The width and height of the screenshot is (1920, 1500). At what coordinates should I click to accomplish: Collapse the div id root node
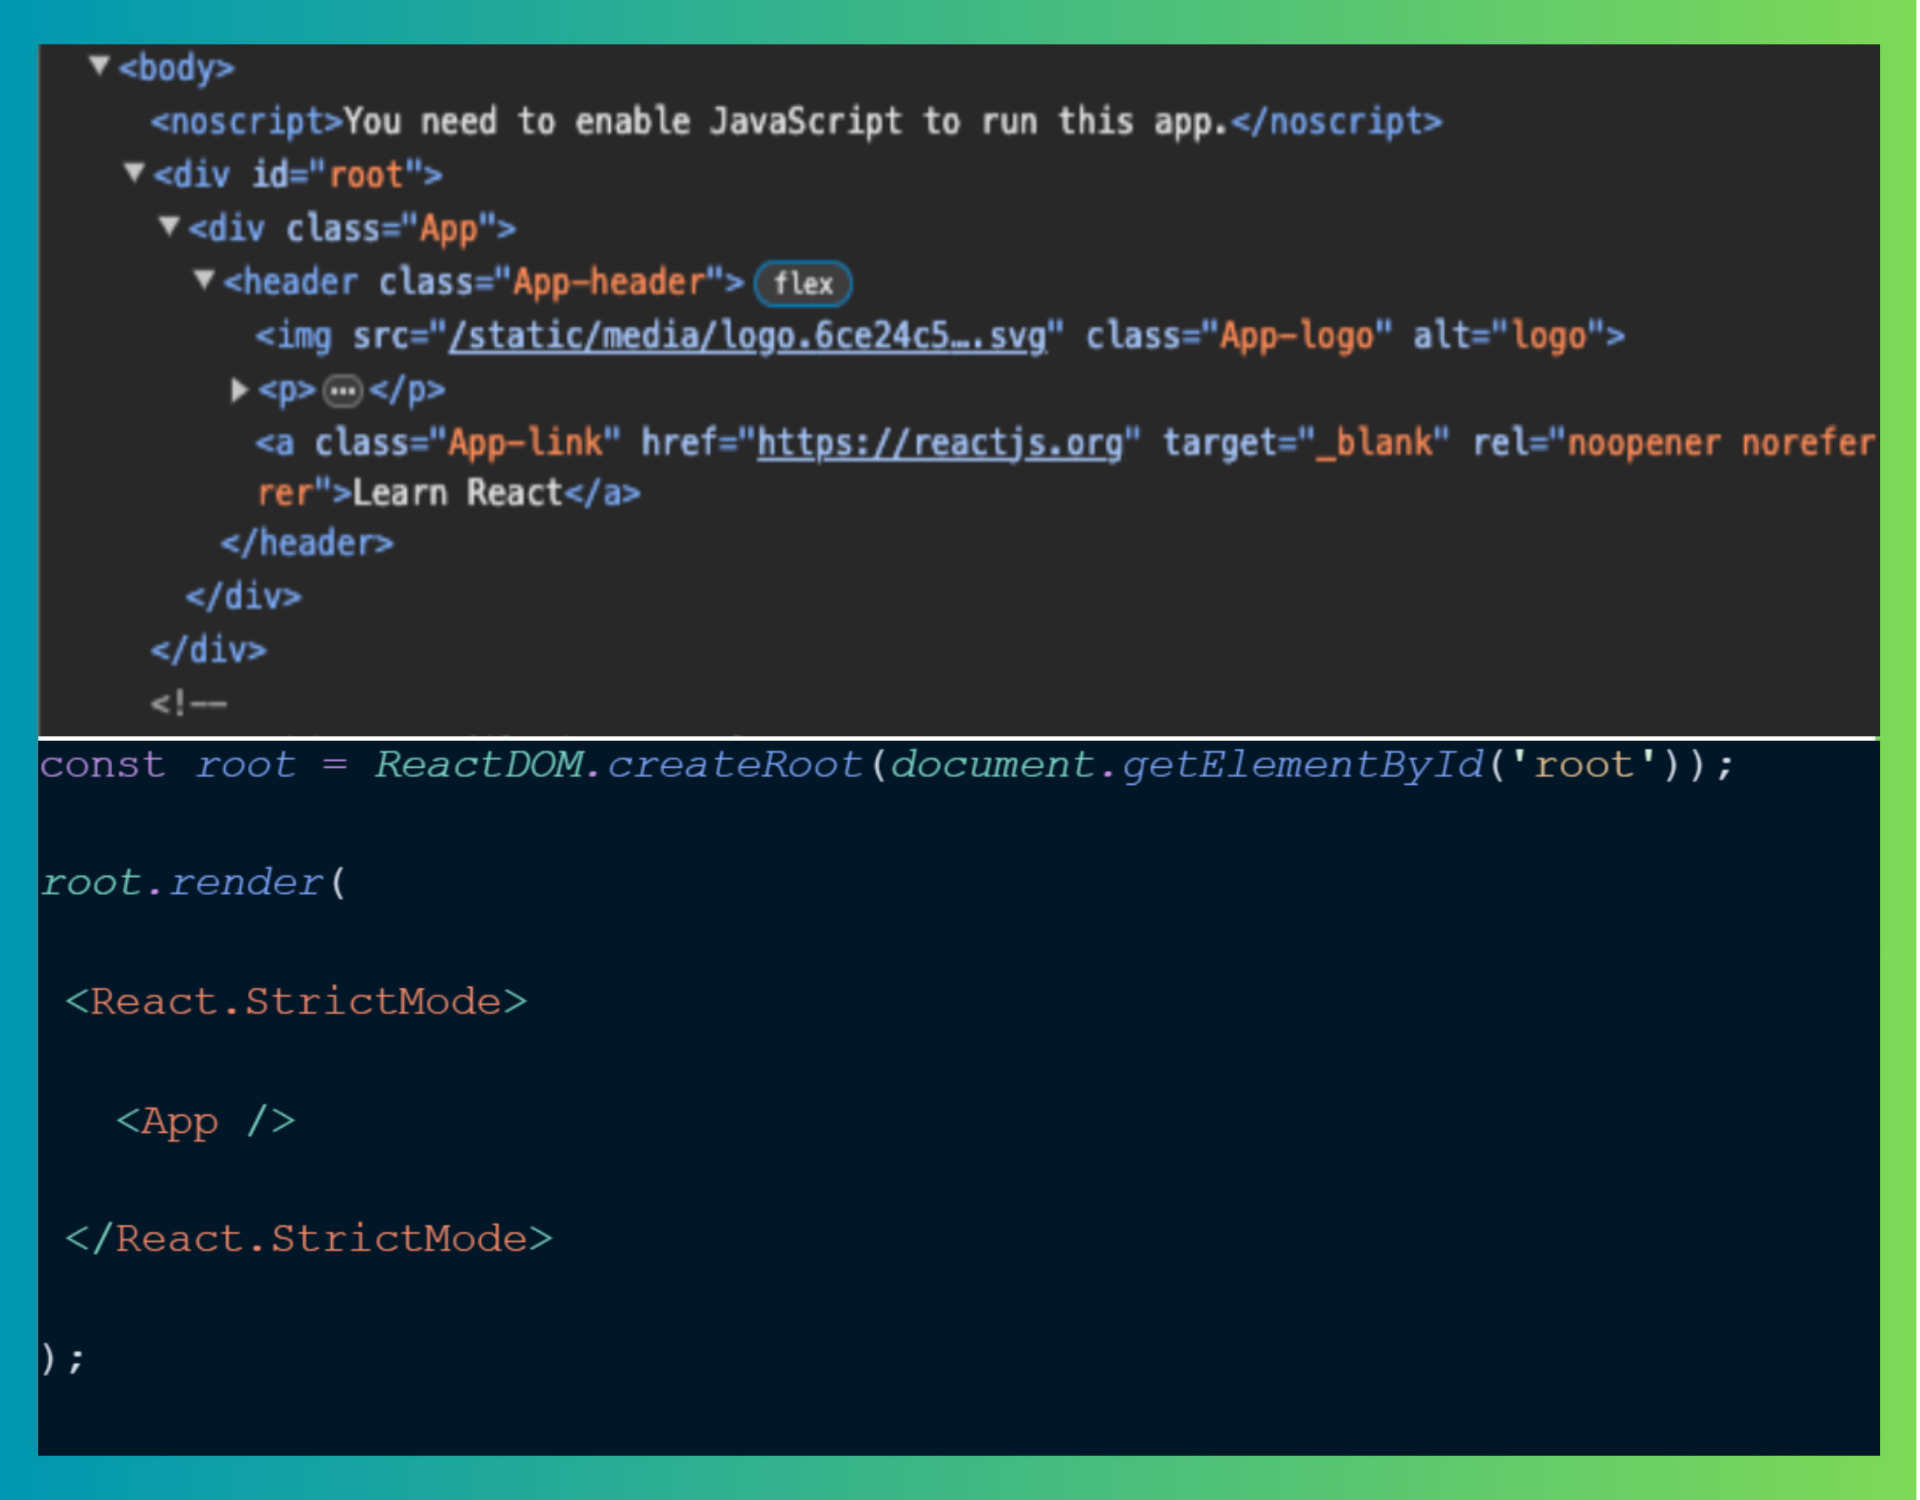pos(134,173)
